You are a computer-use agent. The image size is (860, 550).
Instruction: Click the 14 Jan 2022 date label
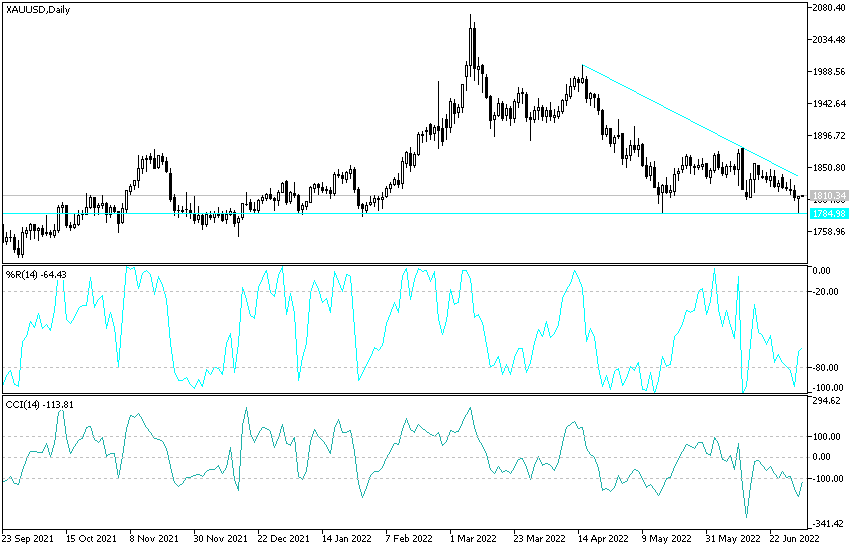coord(347,538)
